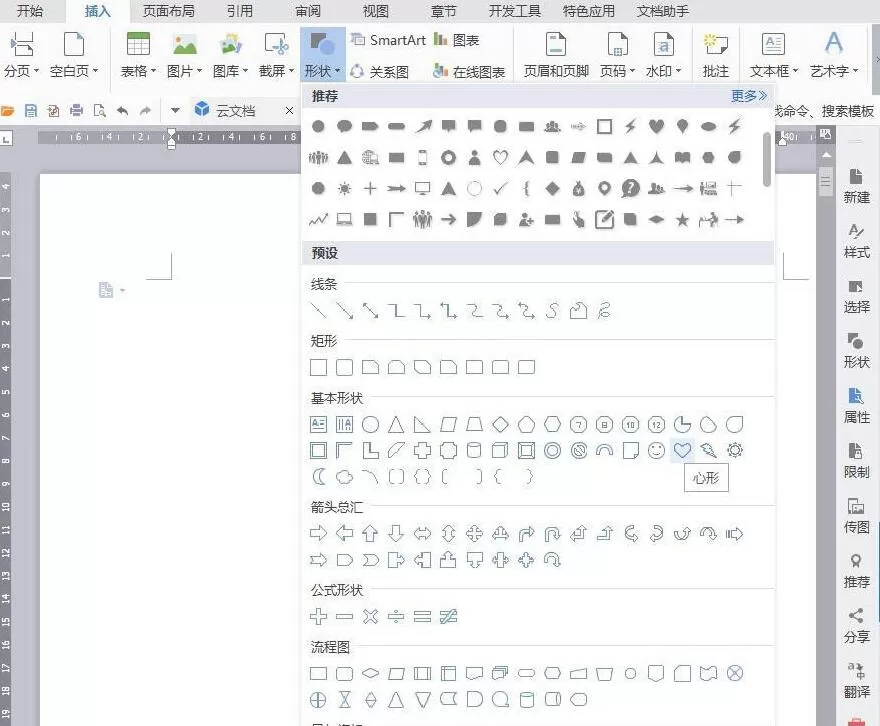The width and height of the screenshot is (880, 726).
Task: Choose the plain rectangle shape
Action: click(x=318, y=367)
